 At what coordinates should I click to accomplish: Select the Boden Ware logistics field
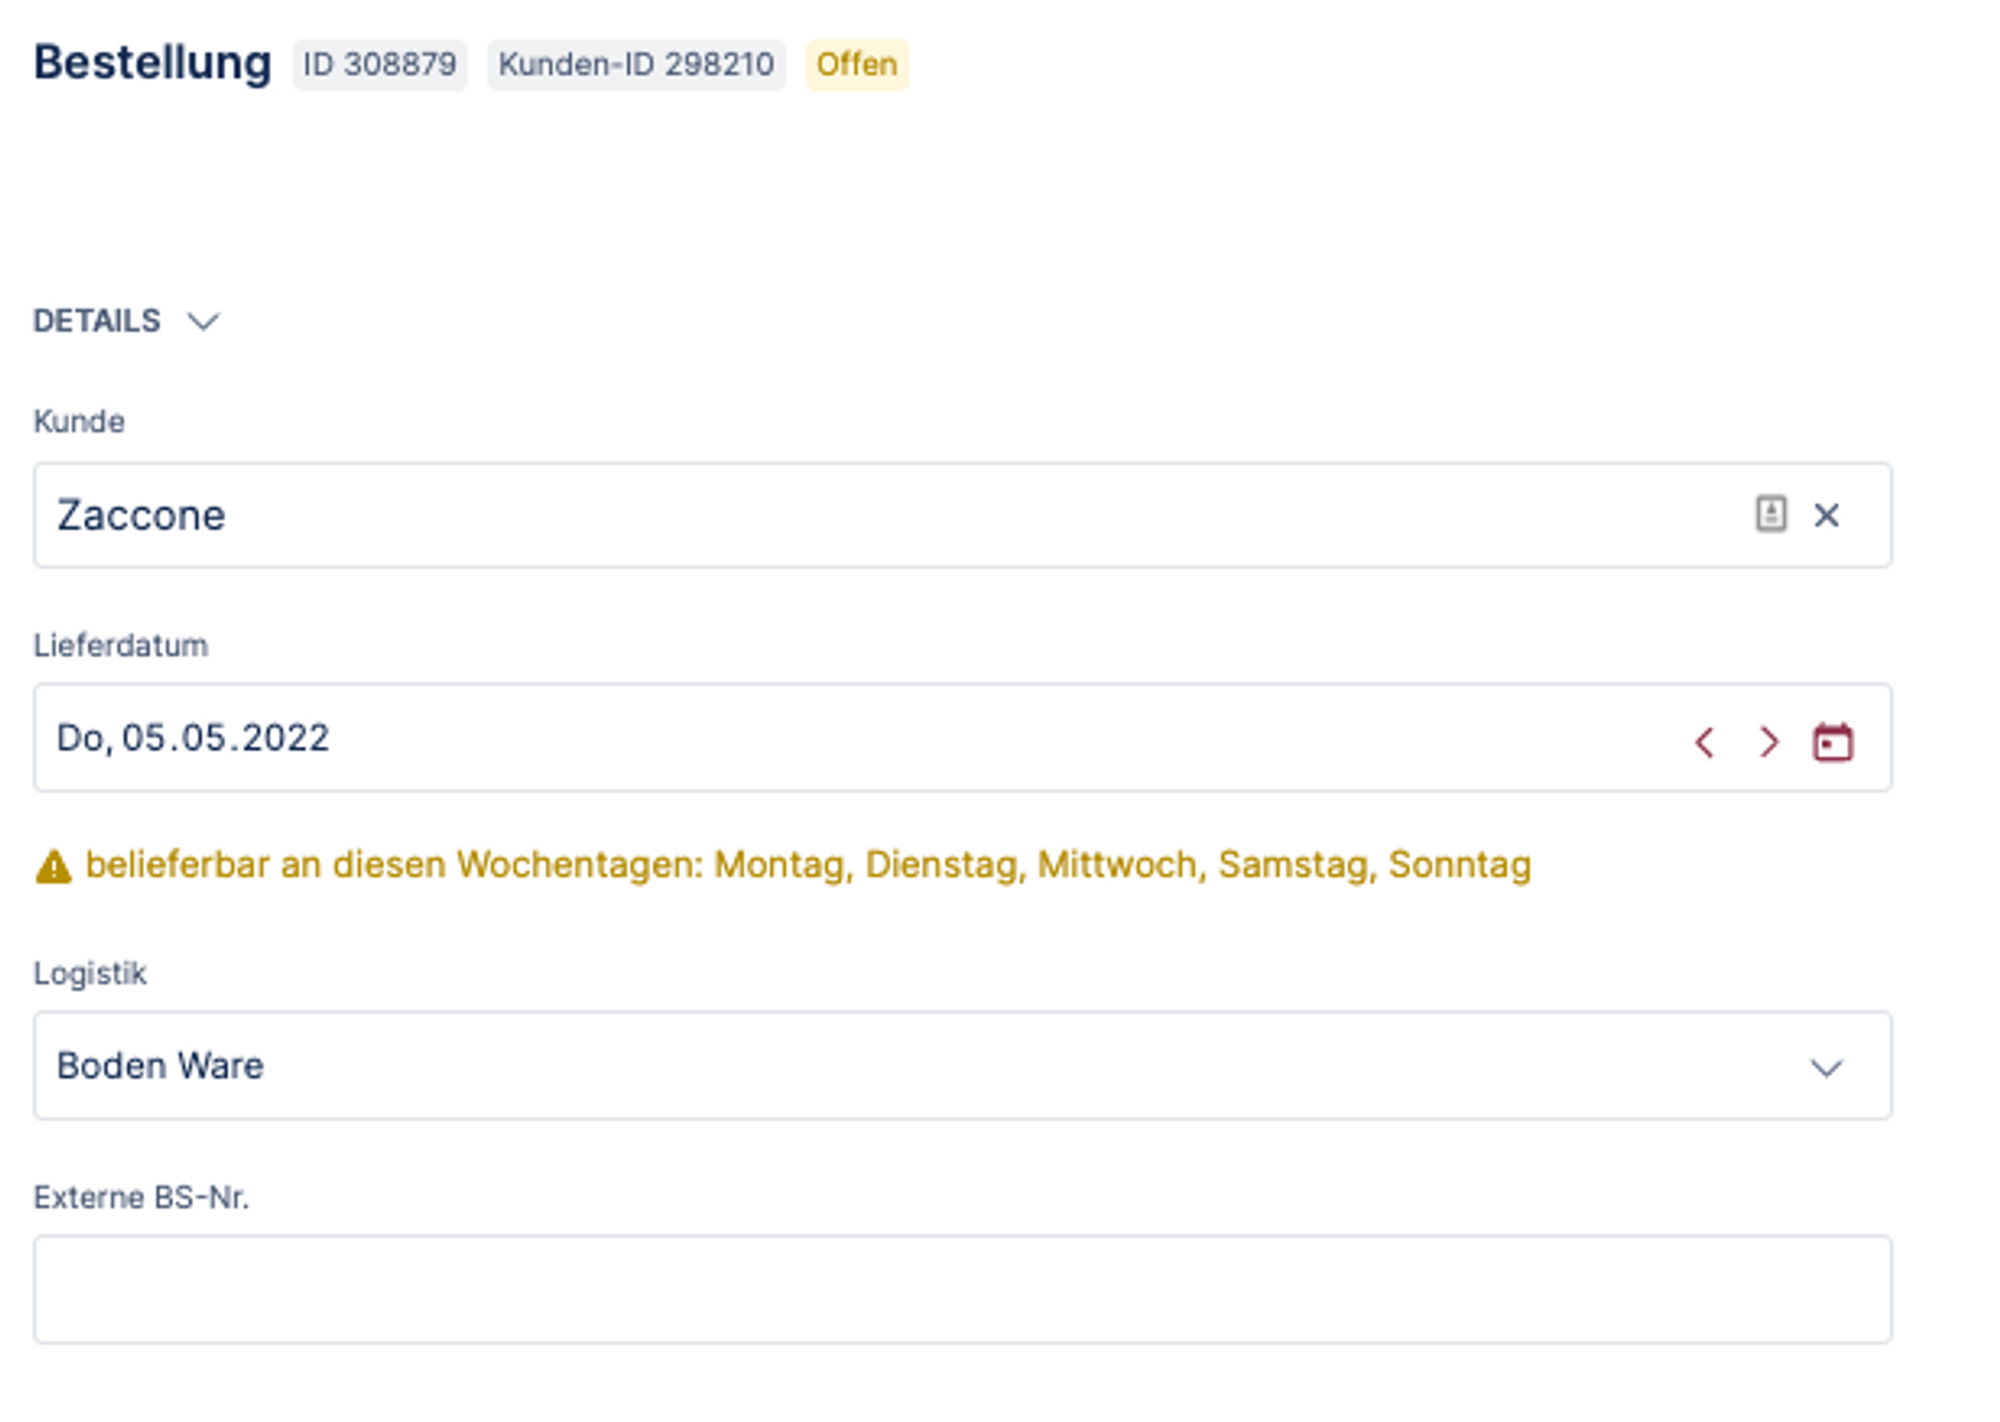click(x=900, y=1065)
